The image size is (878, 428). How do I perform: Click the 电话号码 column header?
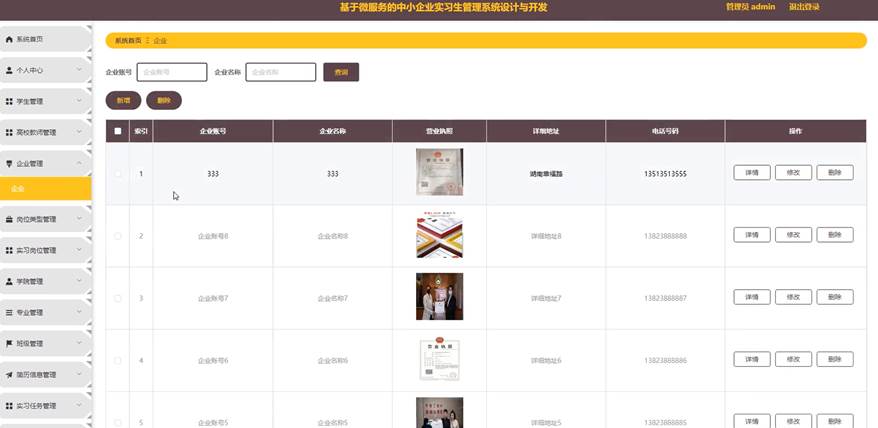point(665,131)
